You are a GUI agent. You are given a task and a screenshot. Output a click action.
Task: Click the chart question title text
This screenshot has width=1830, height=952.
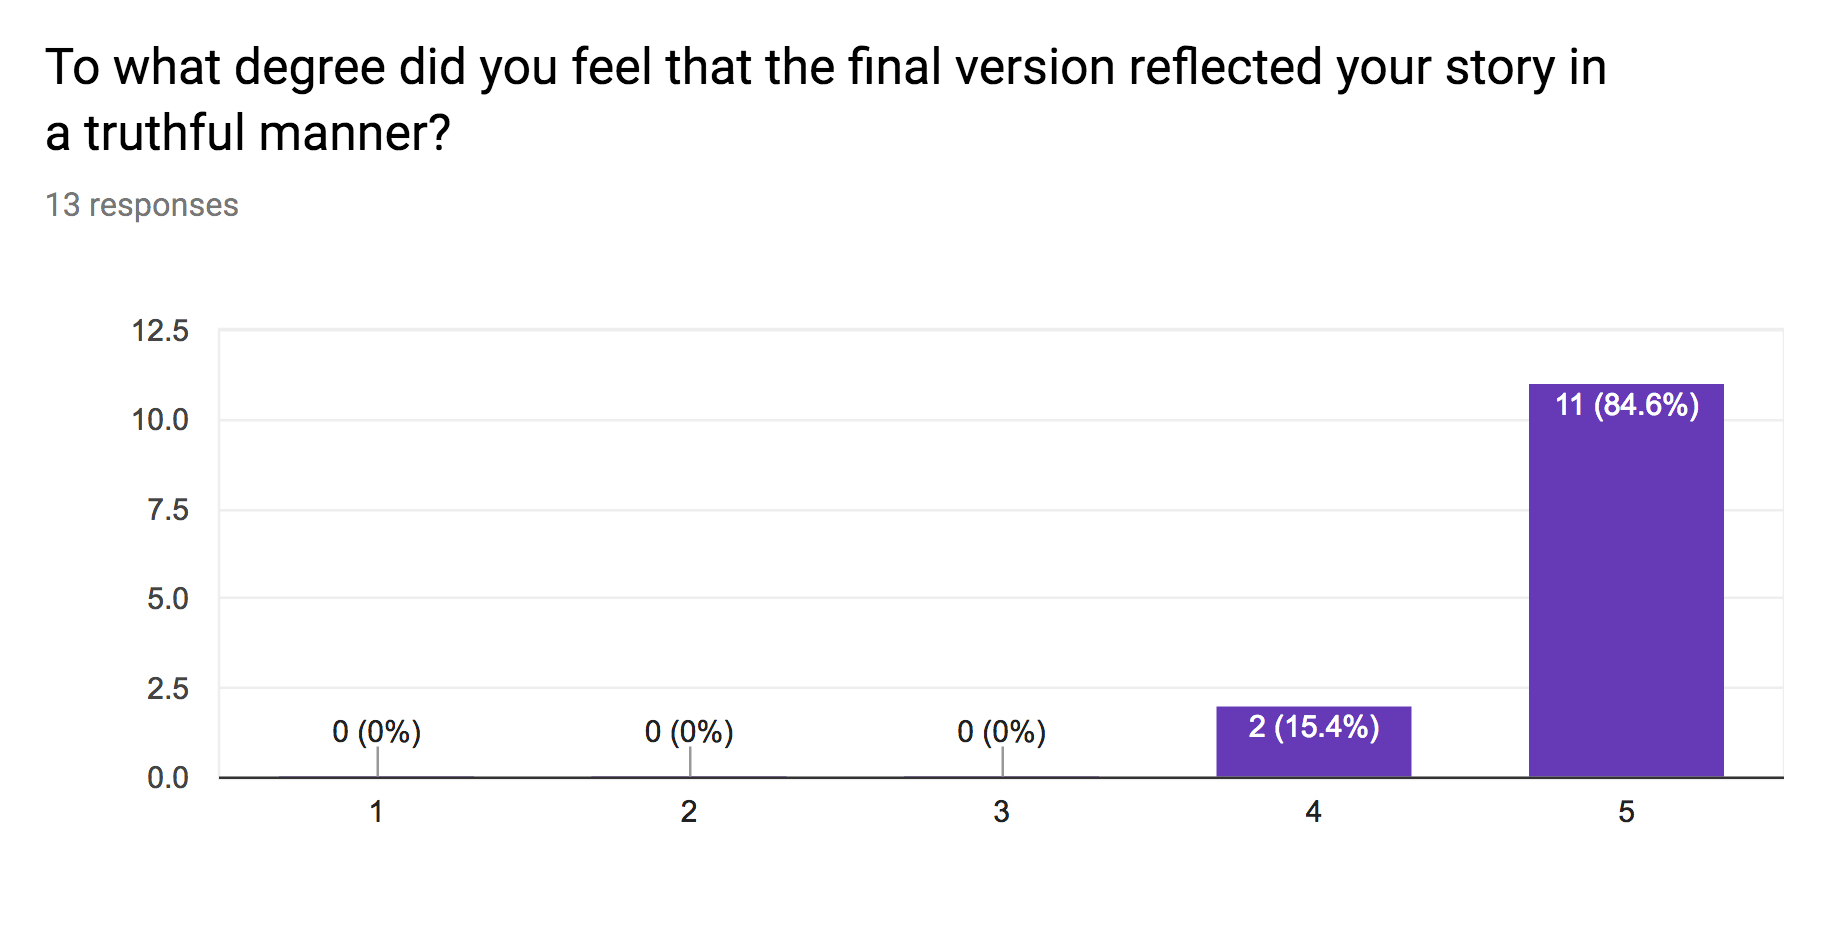pos(825,100)
